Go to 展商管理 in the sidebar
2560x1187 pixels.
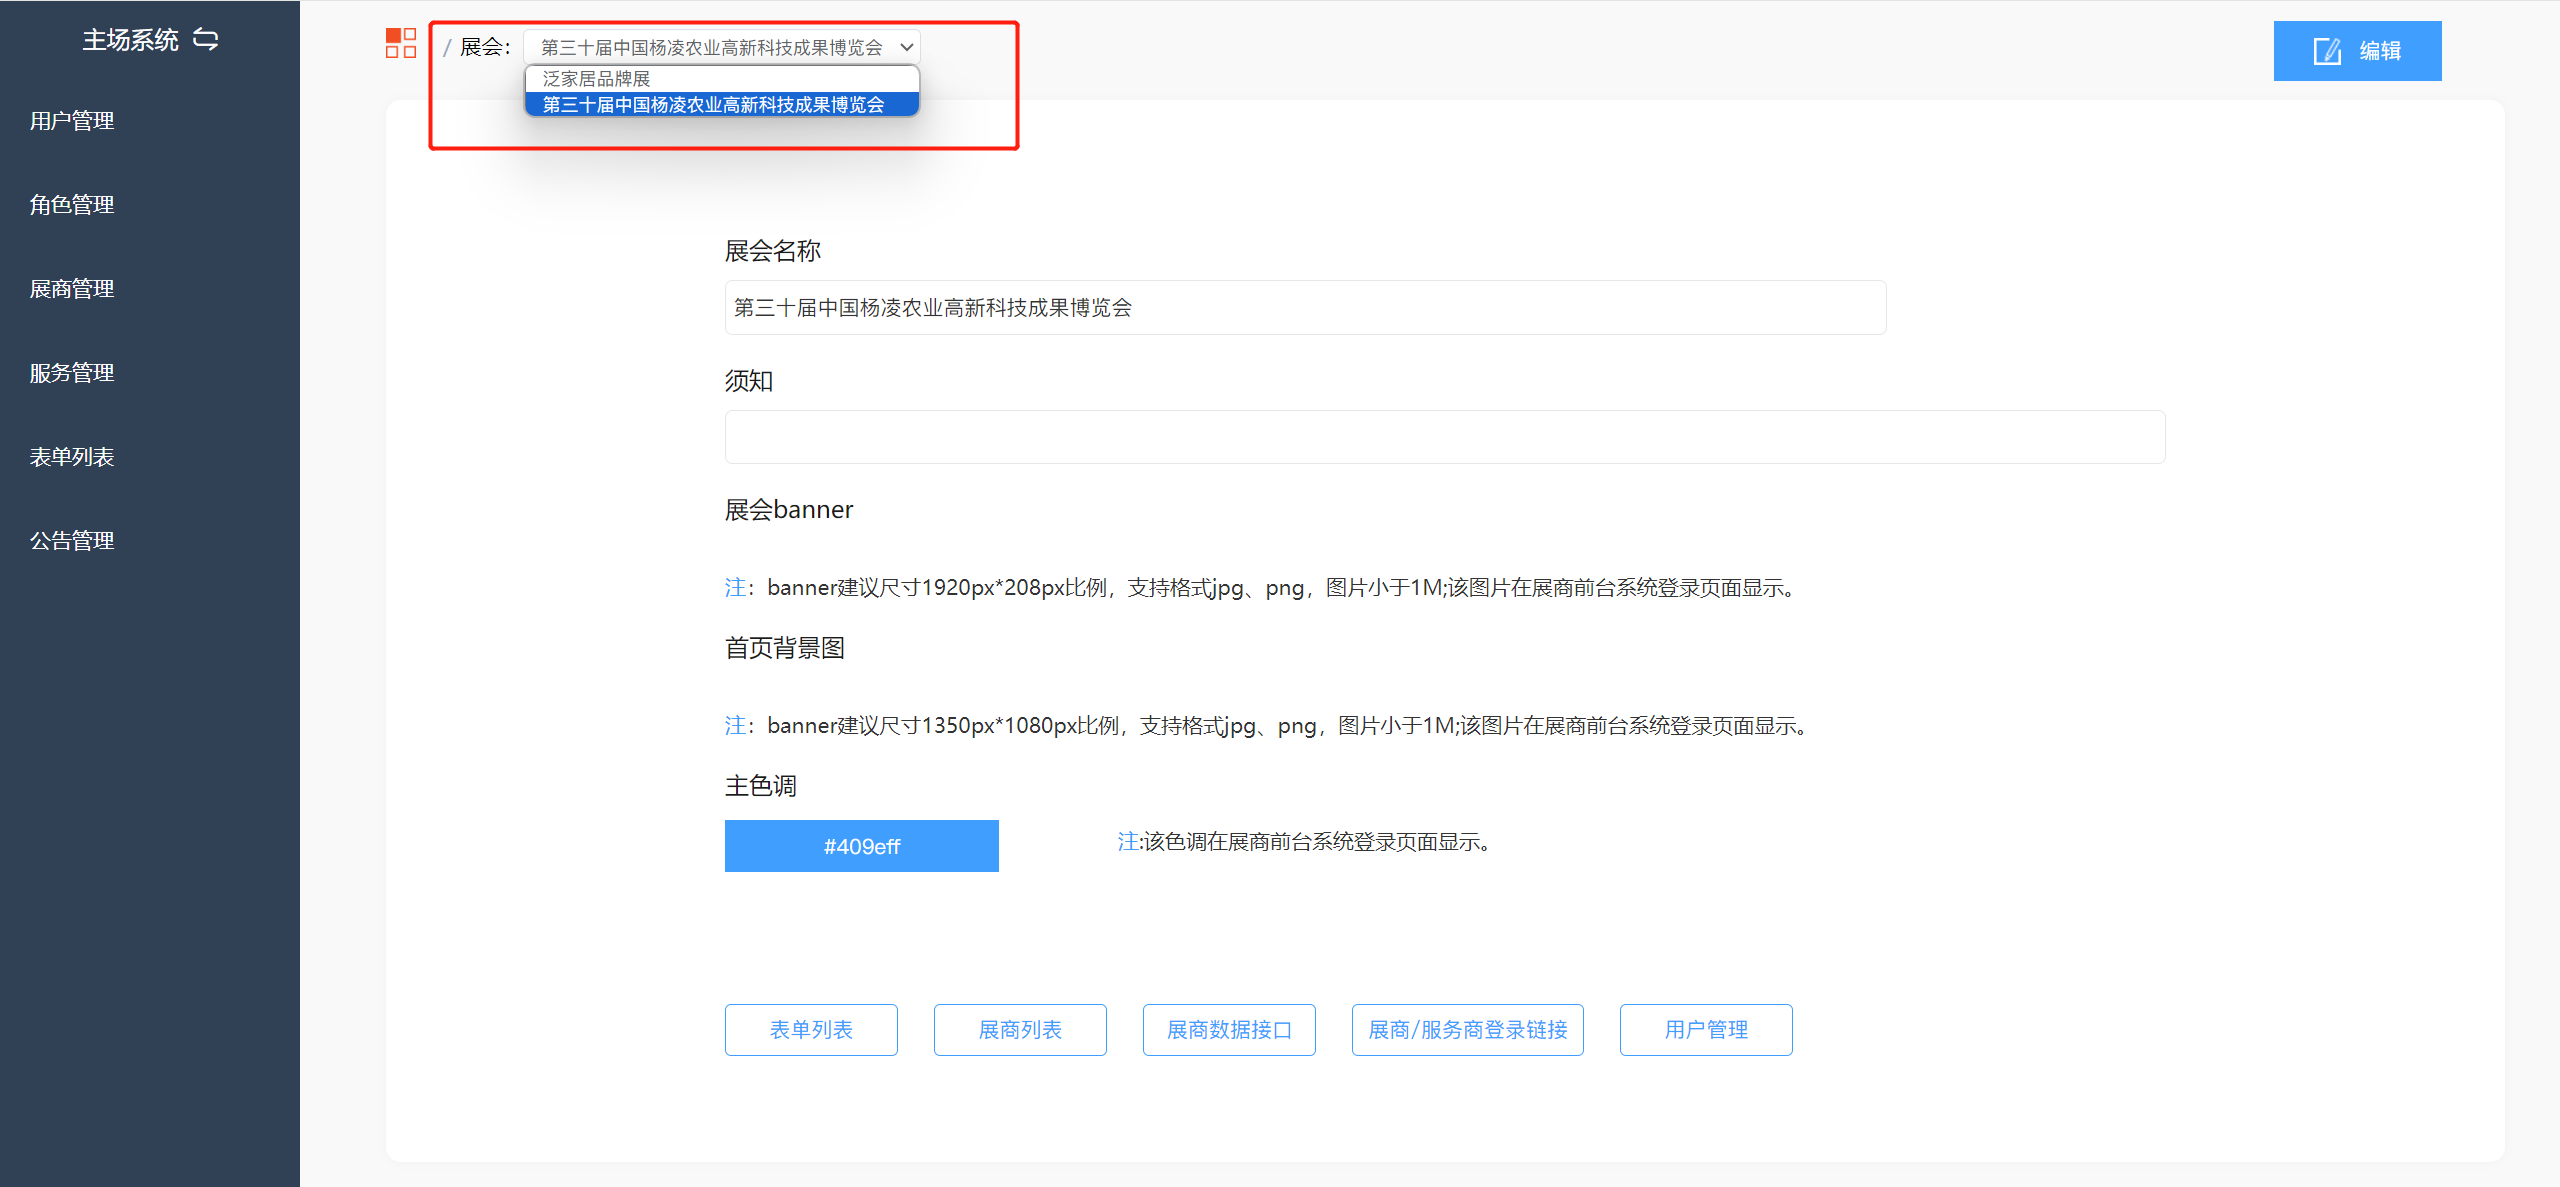(72, 289)
